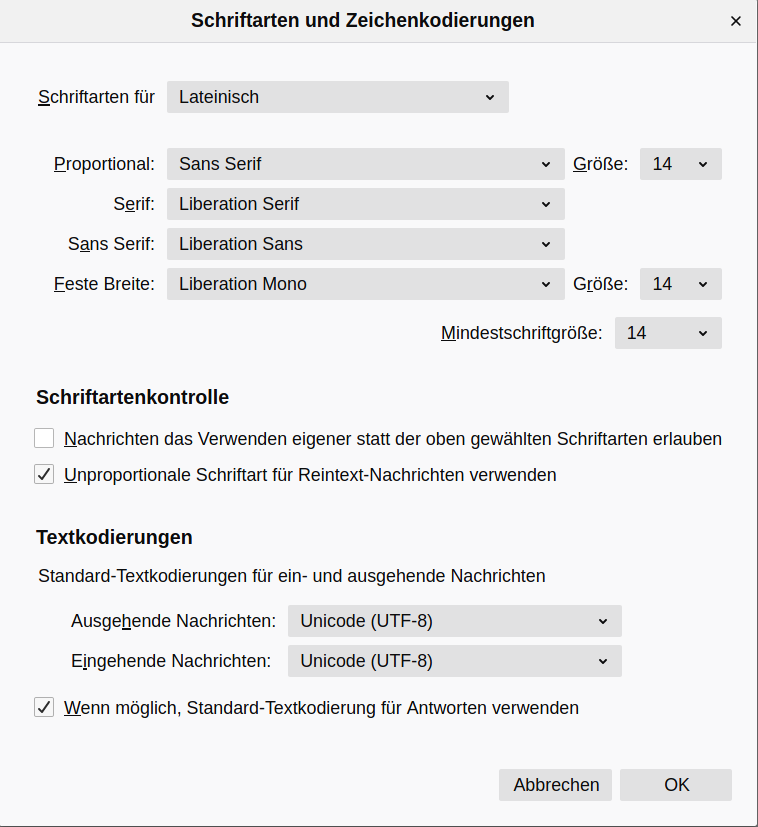Click the dialog title Schriftarten und Zeichenkodierungen

(x=362, y=20)
